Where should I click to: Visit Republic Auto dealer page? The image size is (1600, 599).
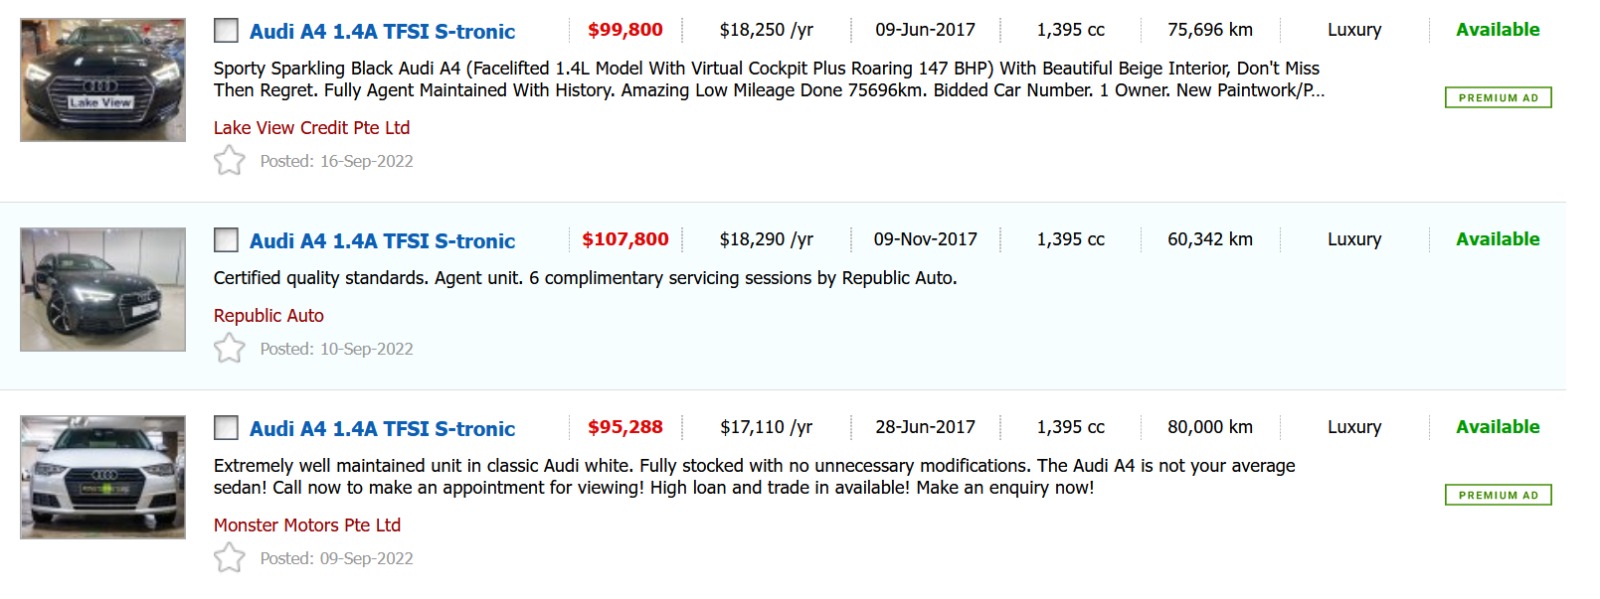click(x=268, y=316)
